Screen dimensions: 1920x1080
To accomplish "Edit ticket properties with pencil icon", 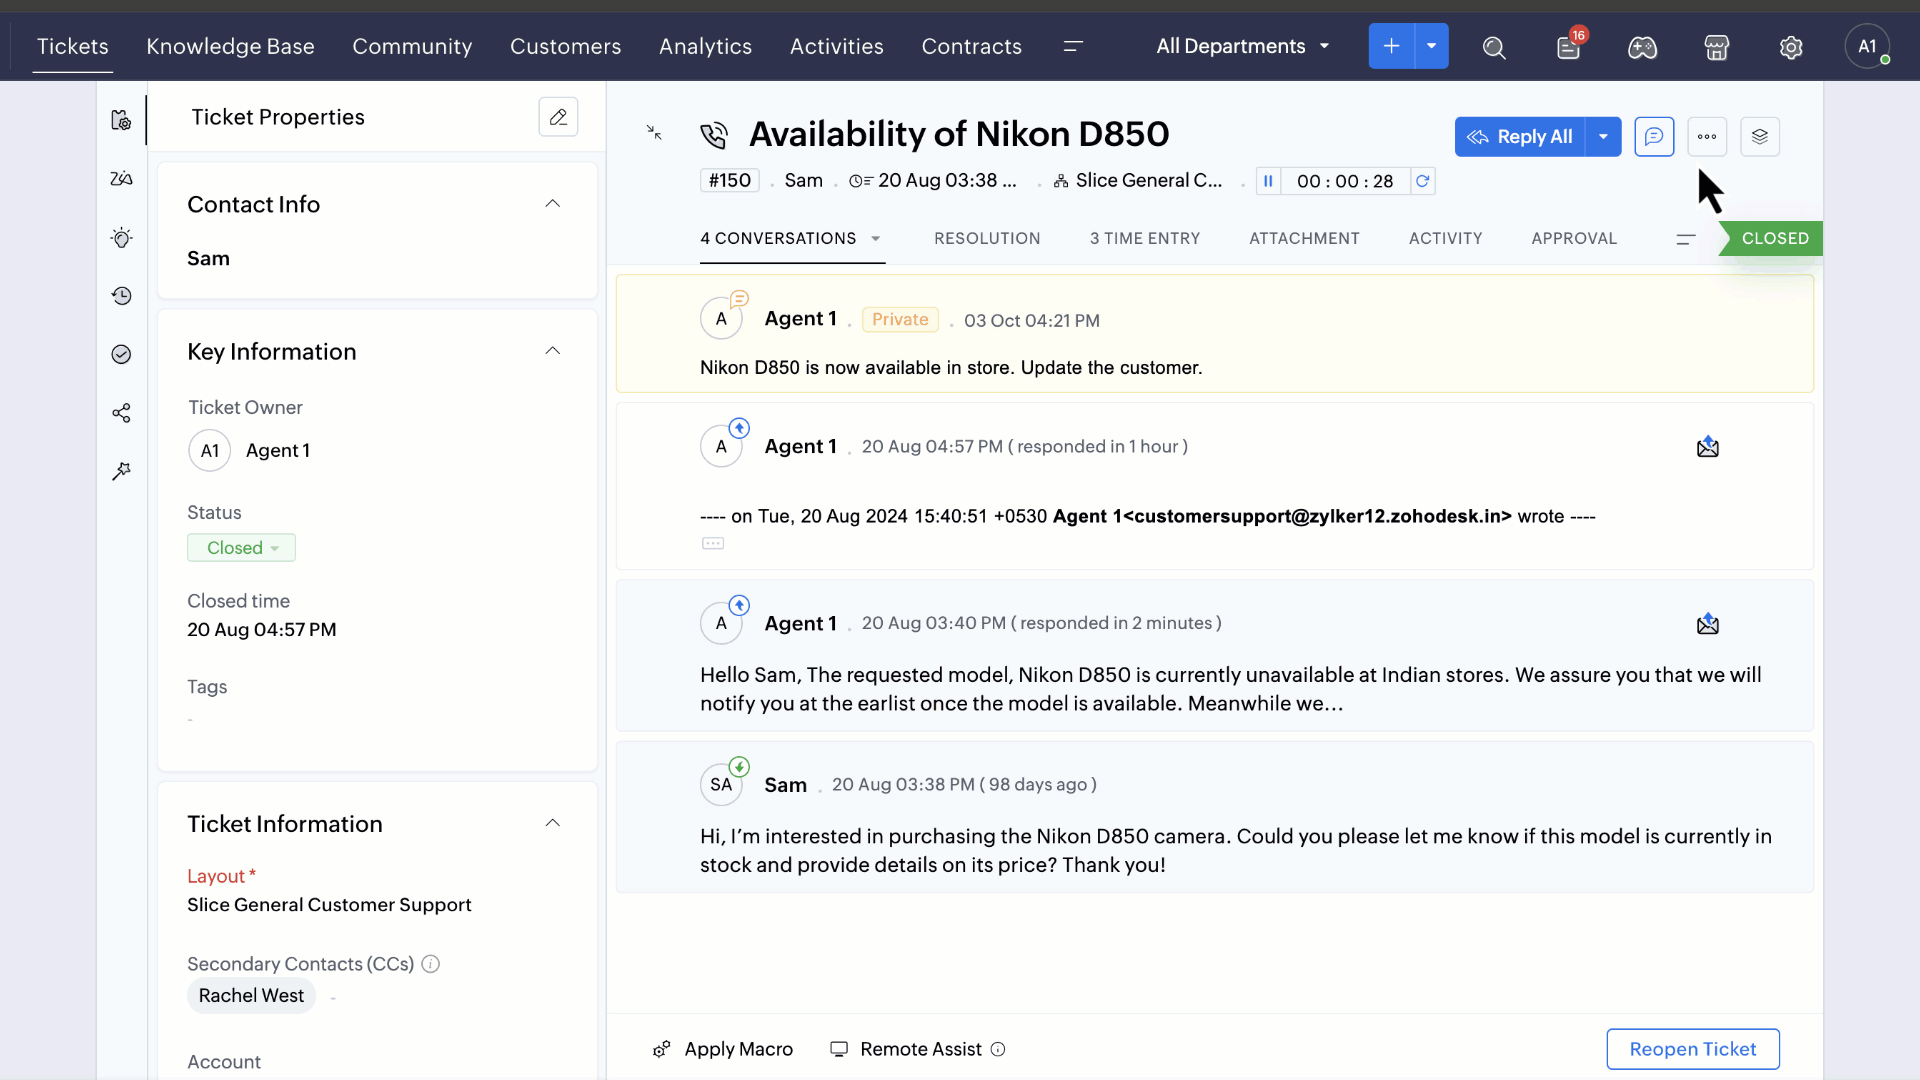I will coord(558,117).
